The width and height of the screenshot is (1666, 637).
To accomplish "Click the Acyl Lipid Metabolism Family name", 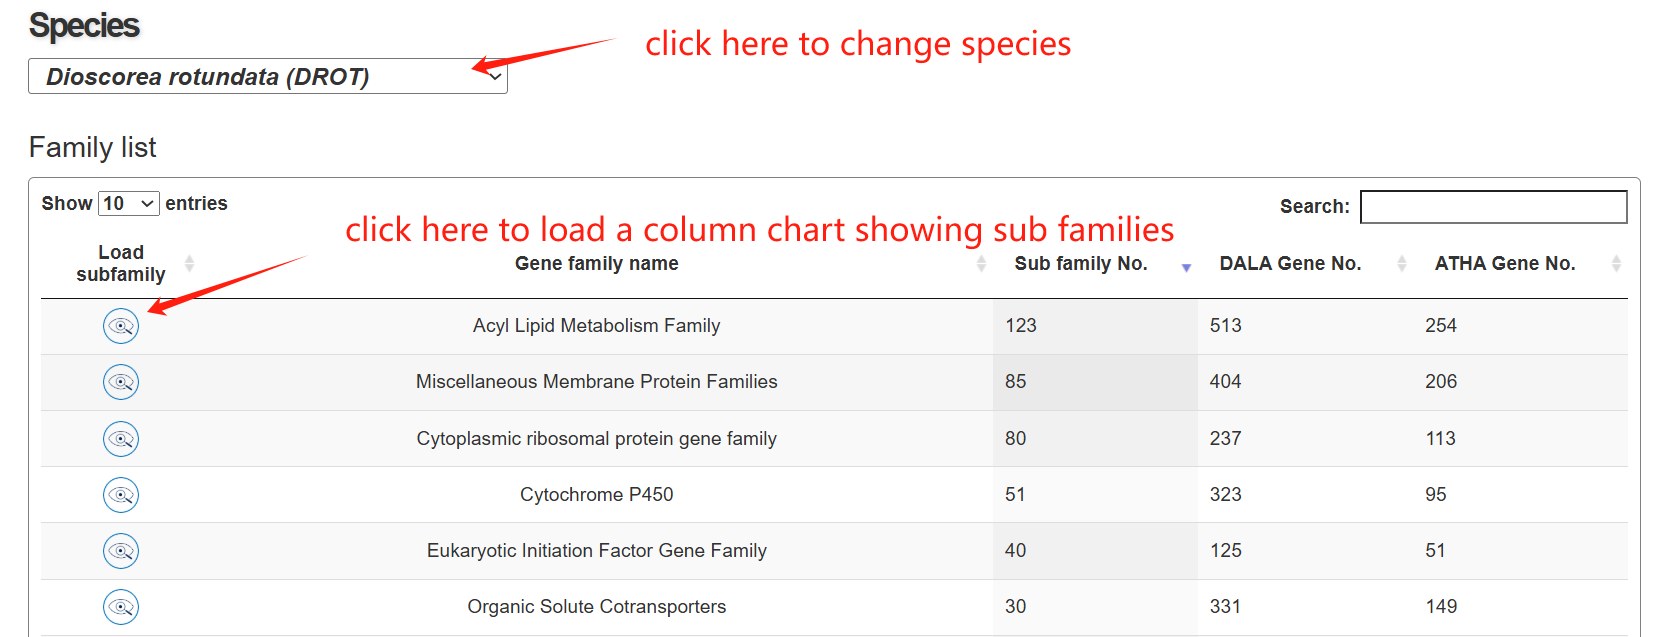I will pyautogui.click(x=597, y=326).
